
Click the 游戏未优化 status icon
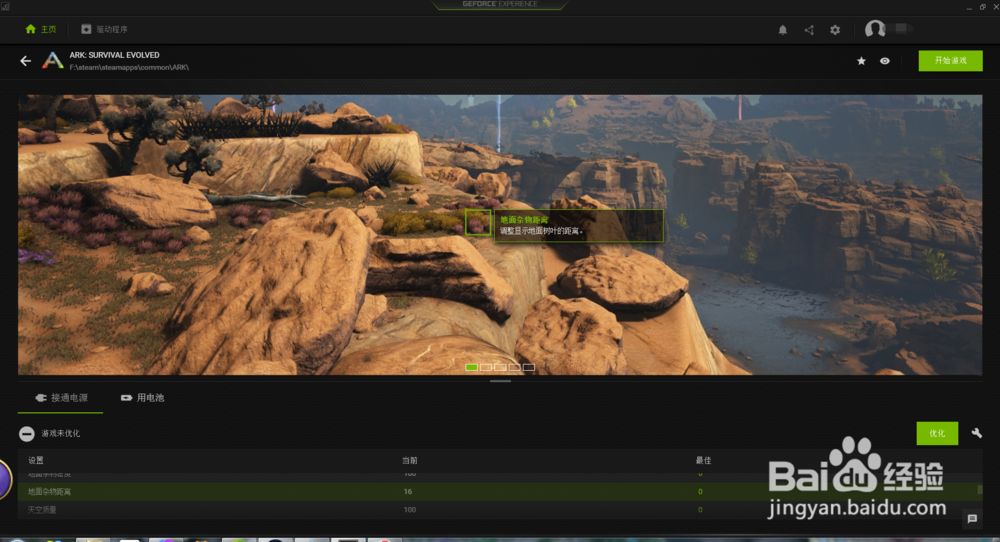[x=27, y=434]
